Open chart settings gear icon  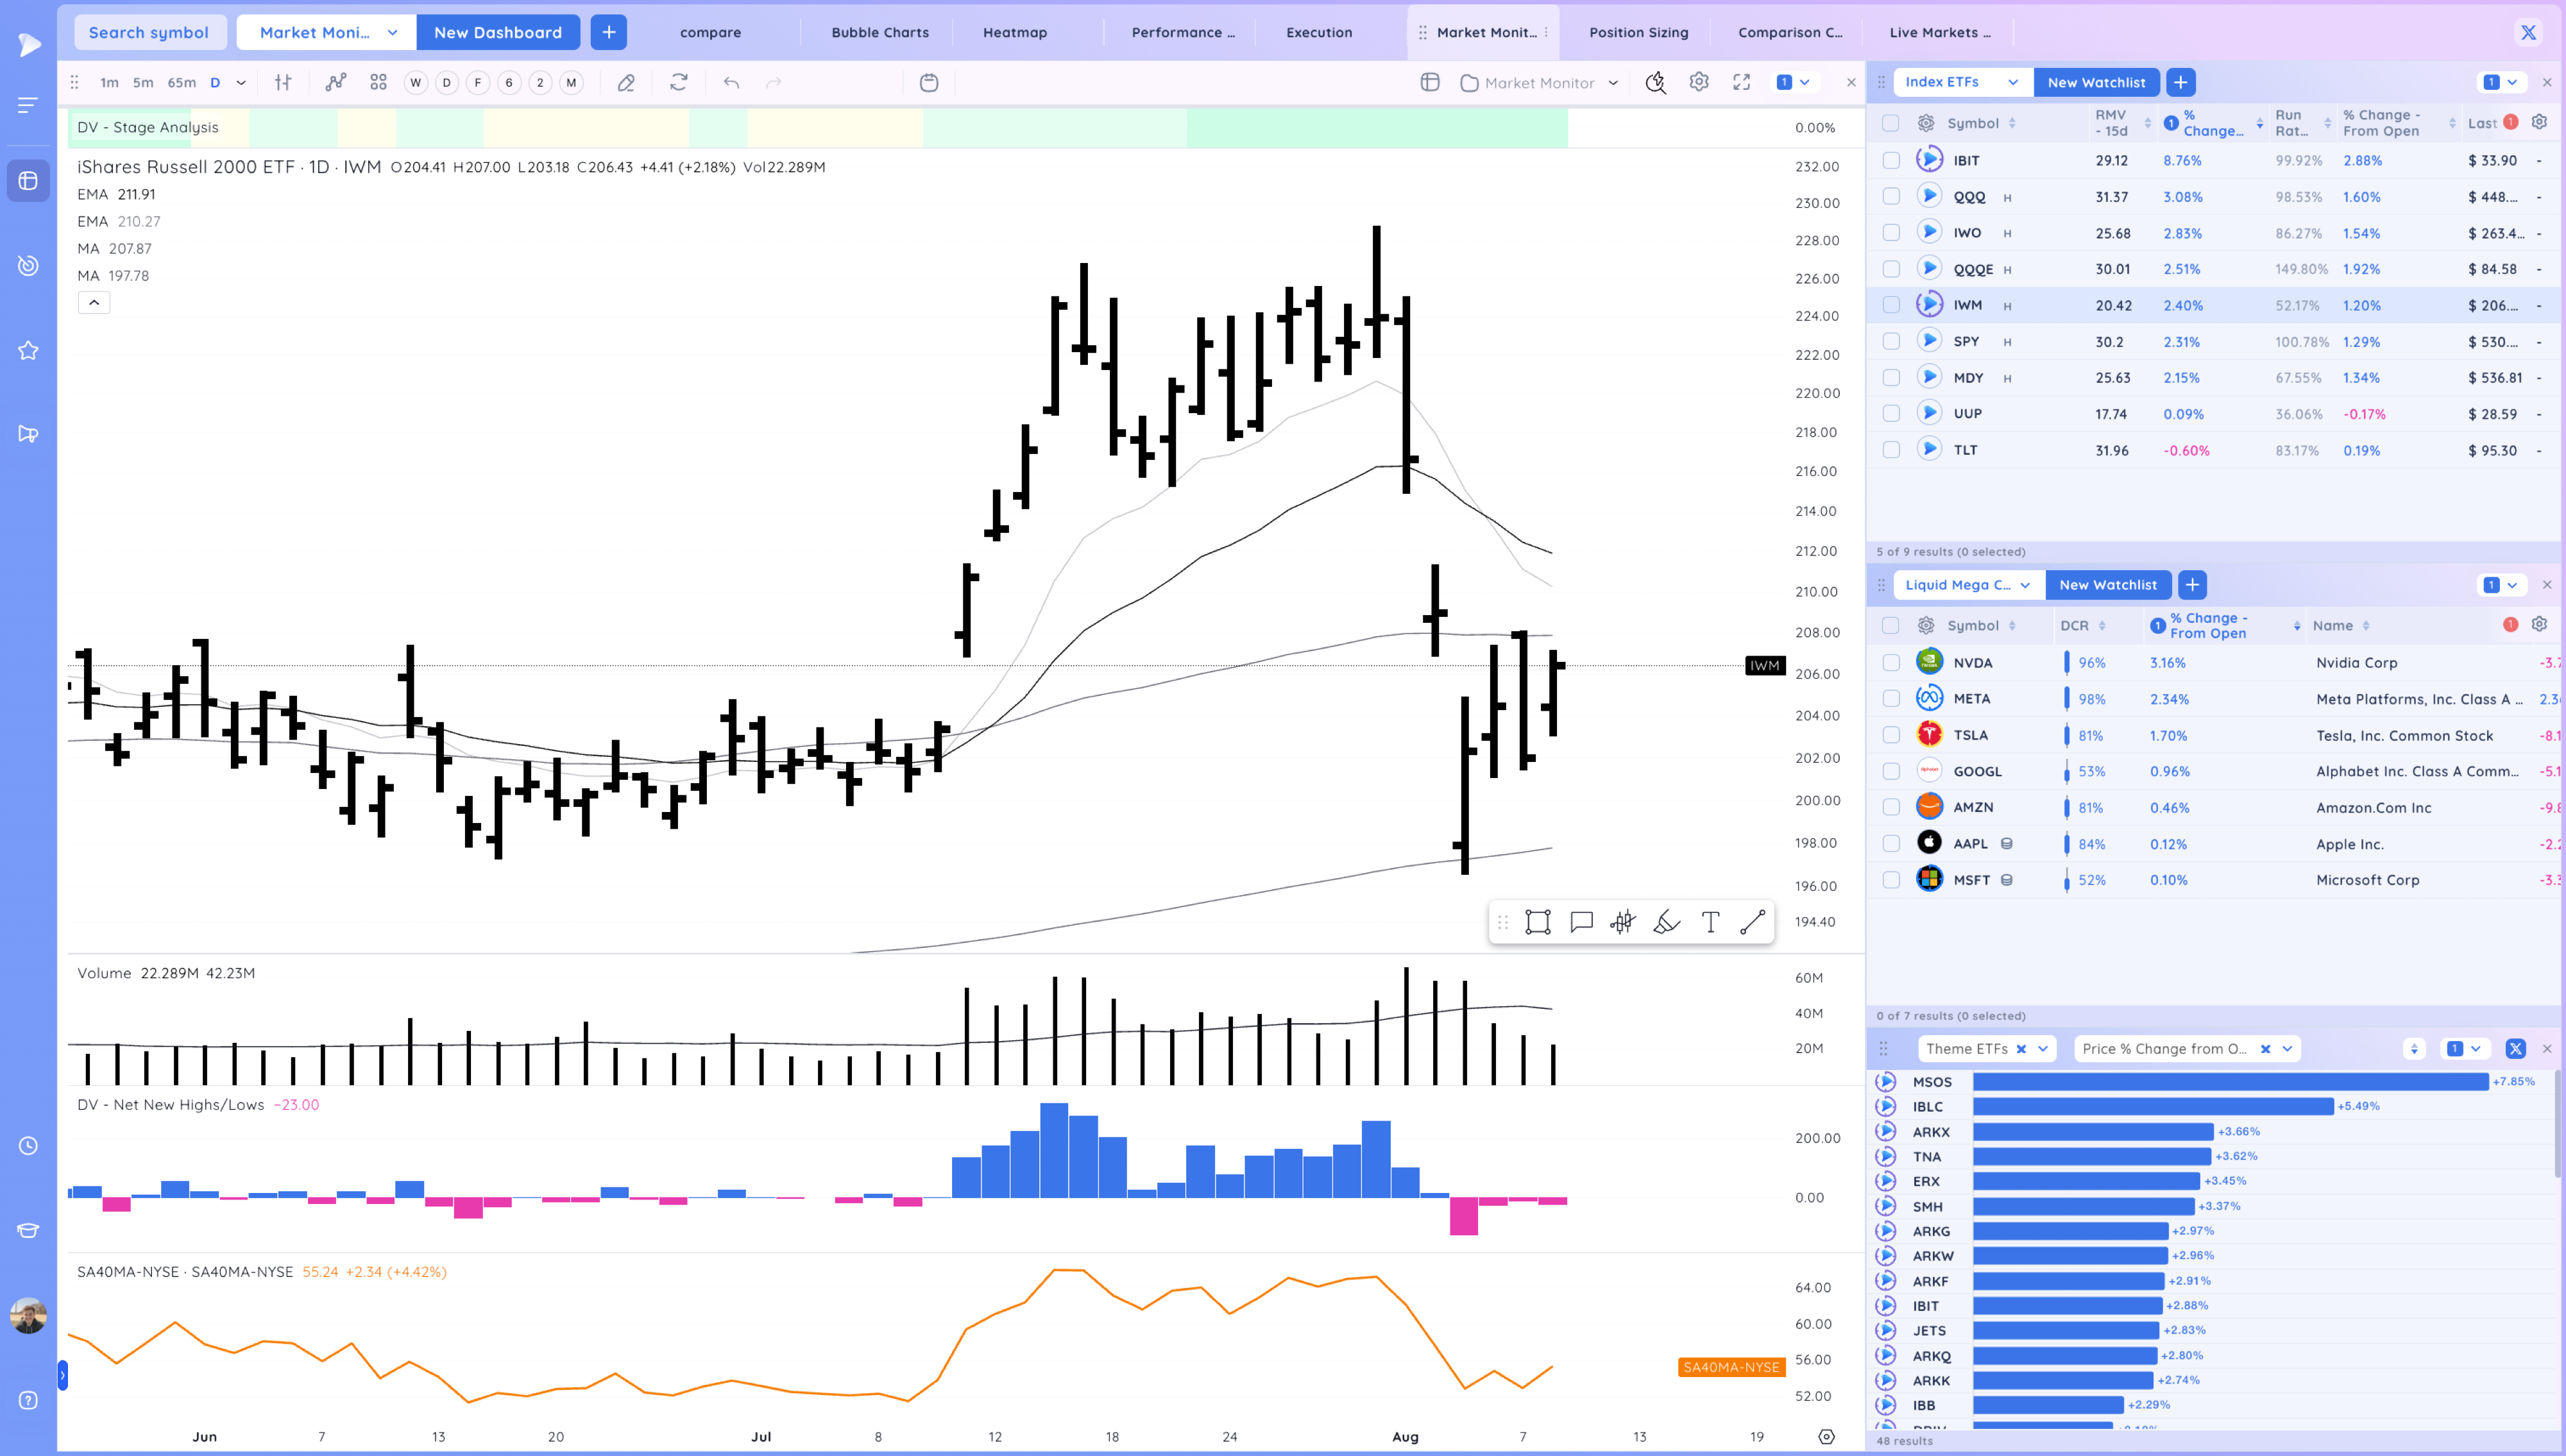[x=1699, y=82]
